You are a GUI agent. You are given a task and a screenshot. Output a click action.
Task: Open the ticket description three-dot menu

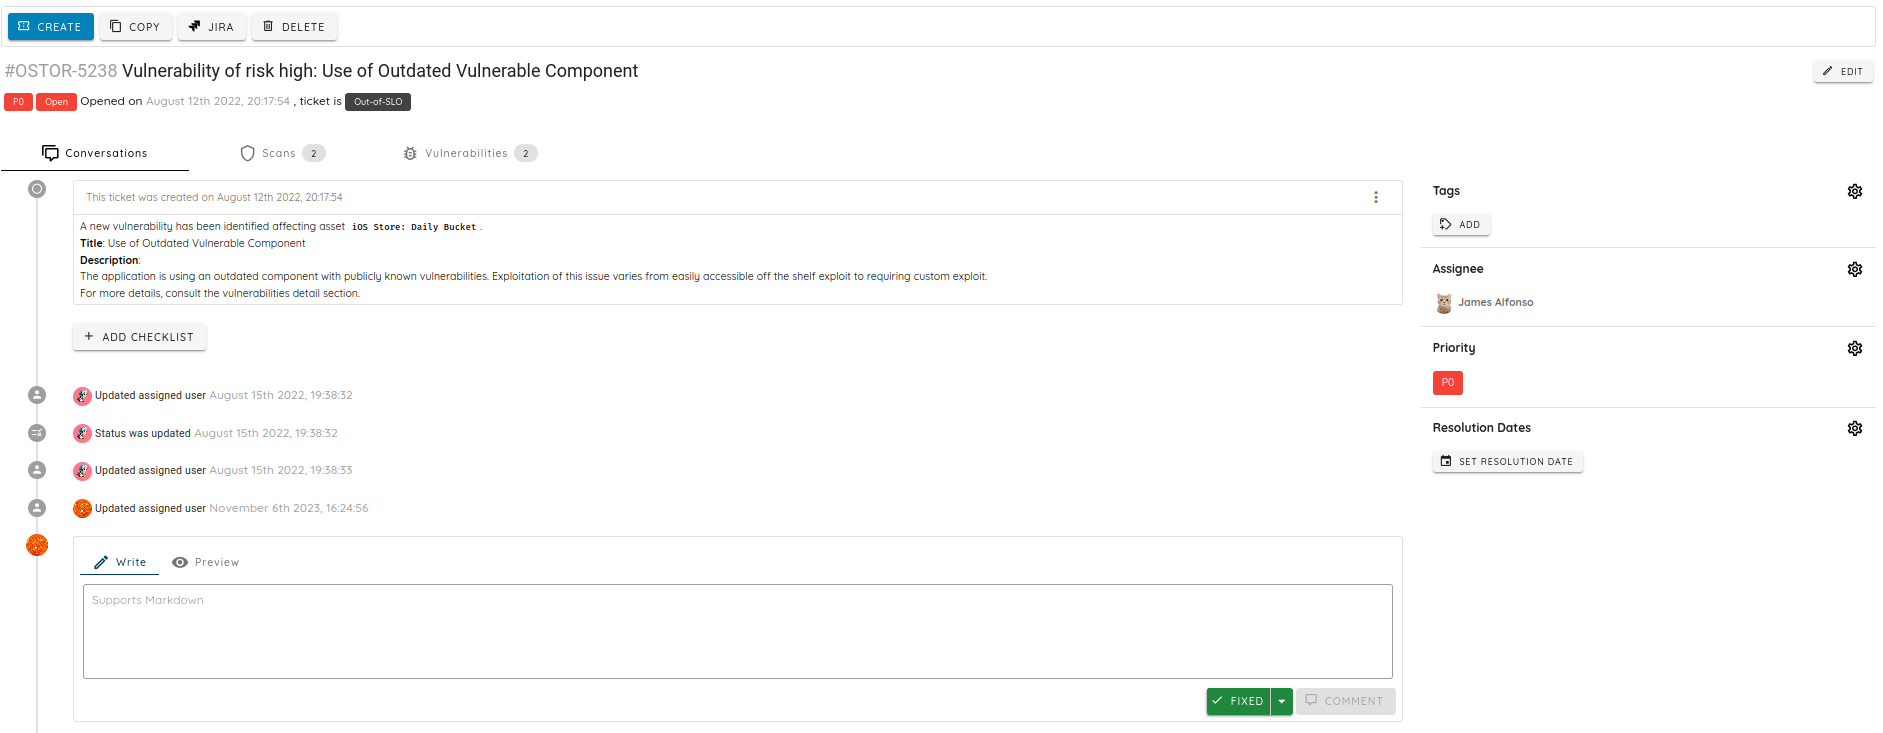1376,197
